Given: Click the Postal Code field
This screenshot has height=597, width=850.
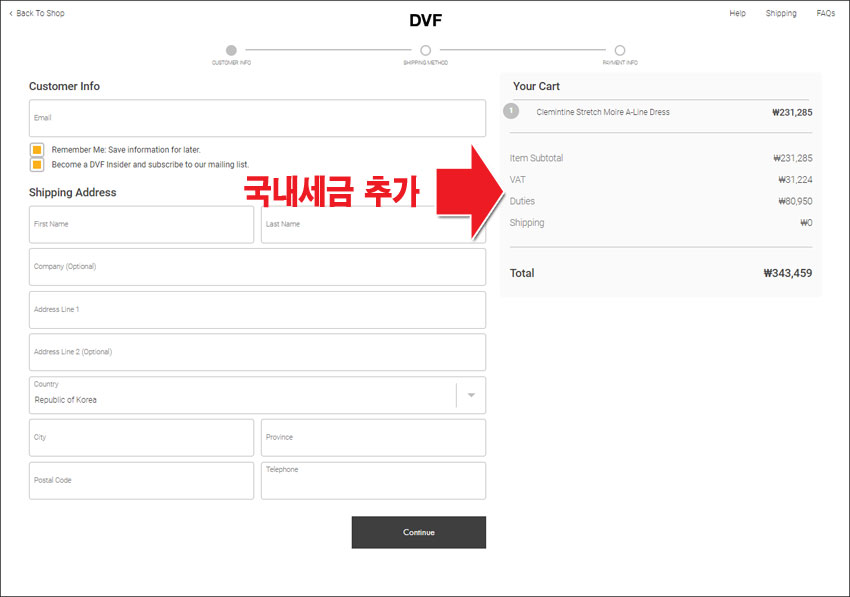Looking at the screenshot, I should point(141,480).
